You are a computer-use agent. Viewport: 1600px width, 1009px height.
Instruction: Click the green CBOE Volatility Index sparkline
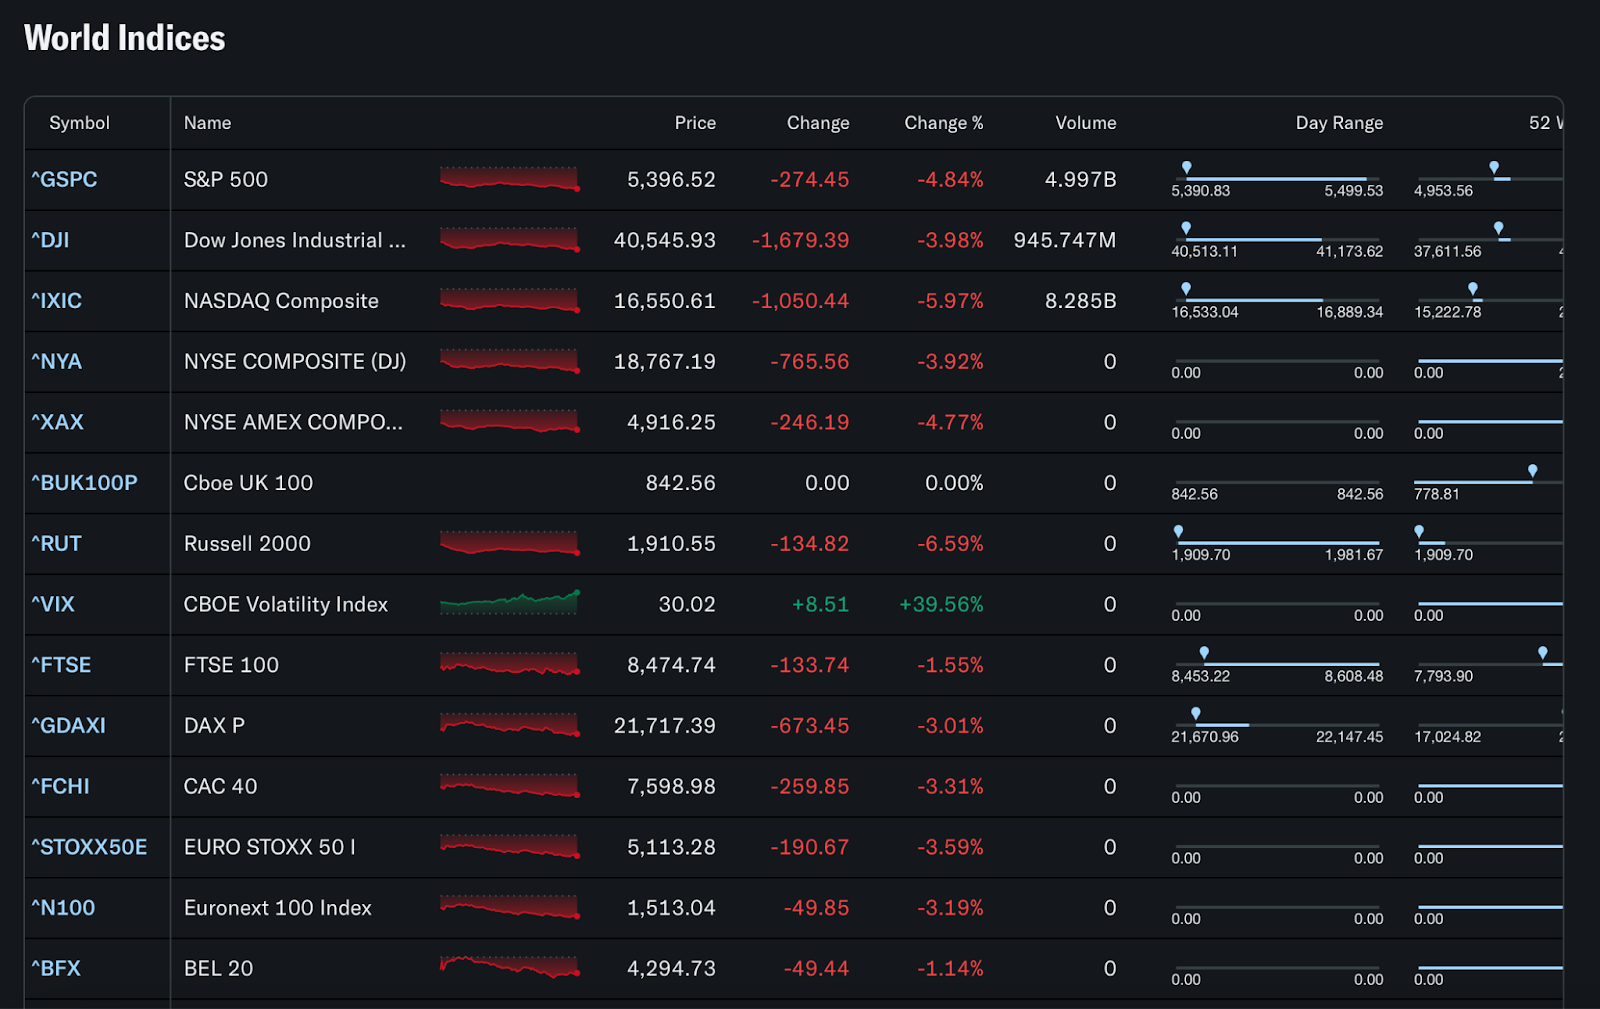coord(510,603)
